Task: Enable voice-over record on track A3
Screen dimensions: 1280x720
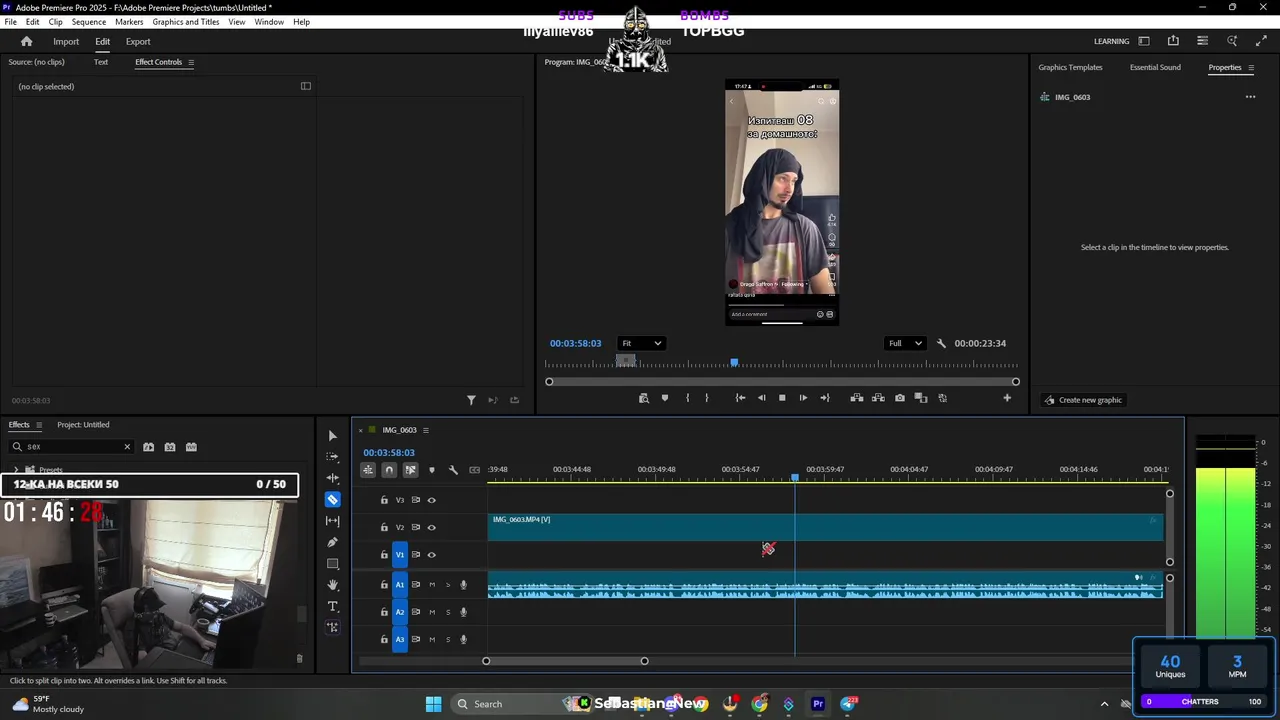Action: click(x=463, y=639)
